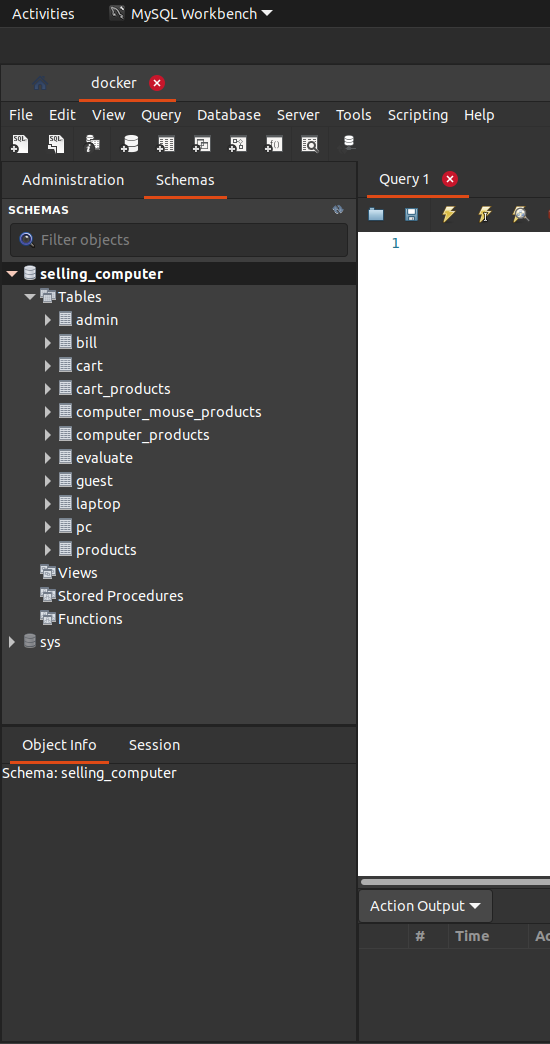Expand the sys schema
This screenshot has width=550, height=1044.
tap(11, 642)
